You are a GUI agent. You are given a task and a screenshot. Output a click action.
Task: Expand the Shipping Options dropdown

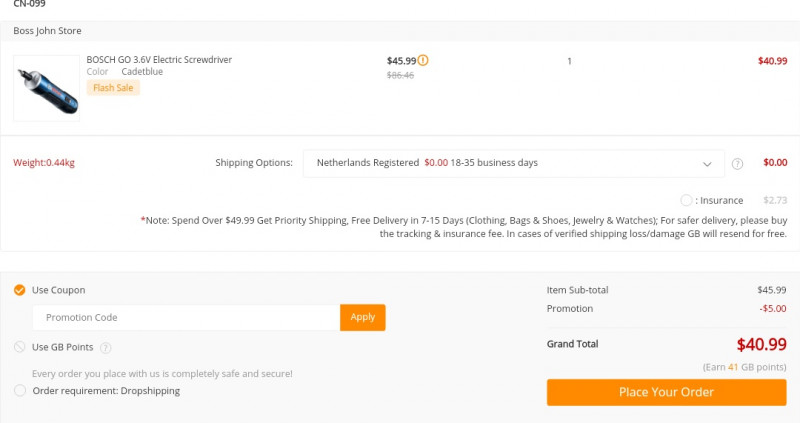[x=513, y=163]
